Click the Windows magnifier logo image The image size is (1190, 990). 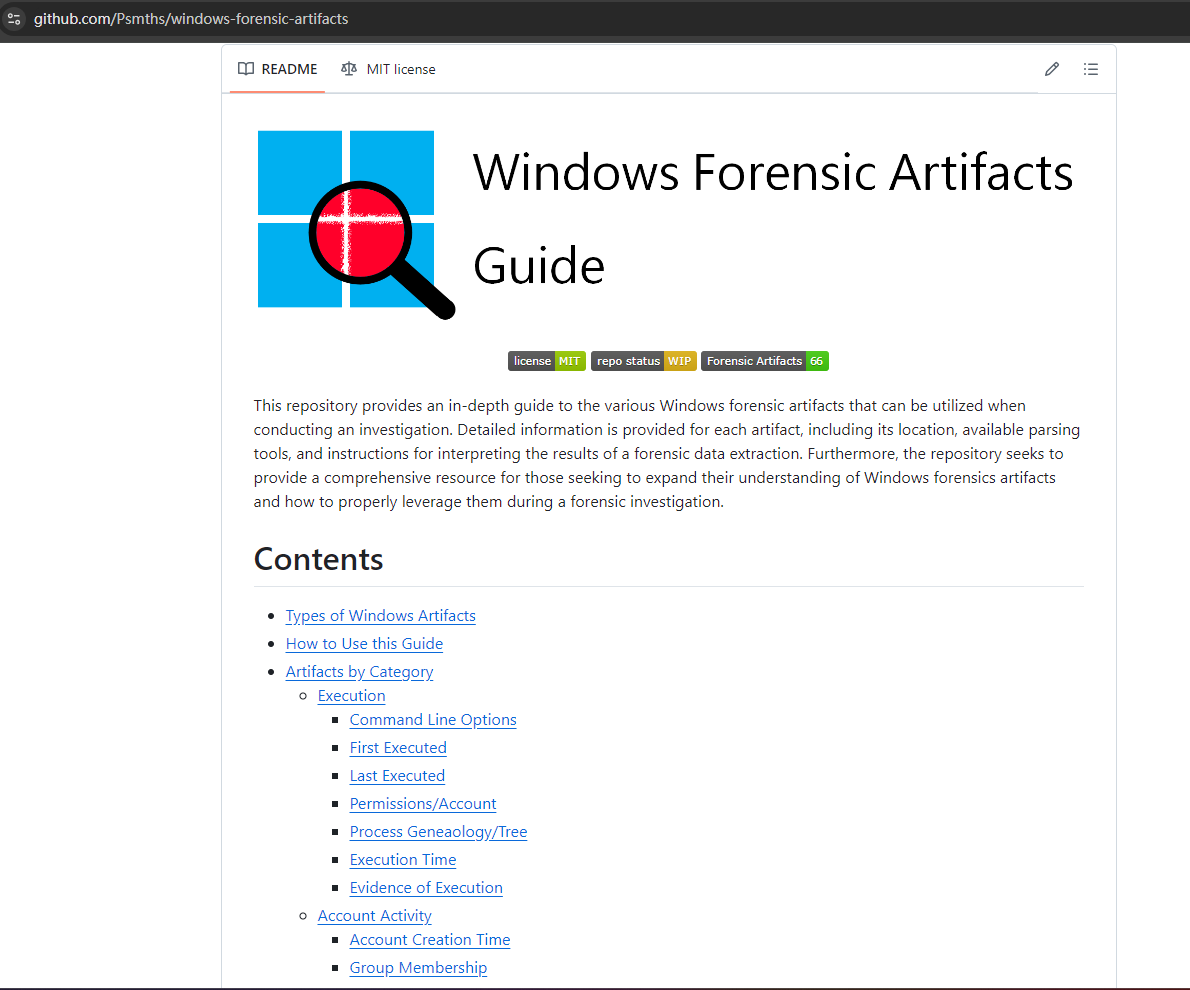(x=356, y=225)
